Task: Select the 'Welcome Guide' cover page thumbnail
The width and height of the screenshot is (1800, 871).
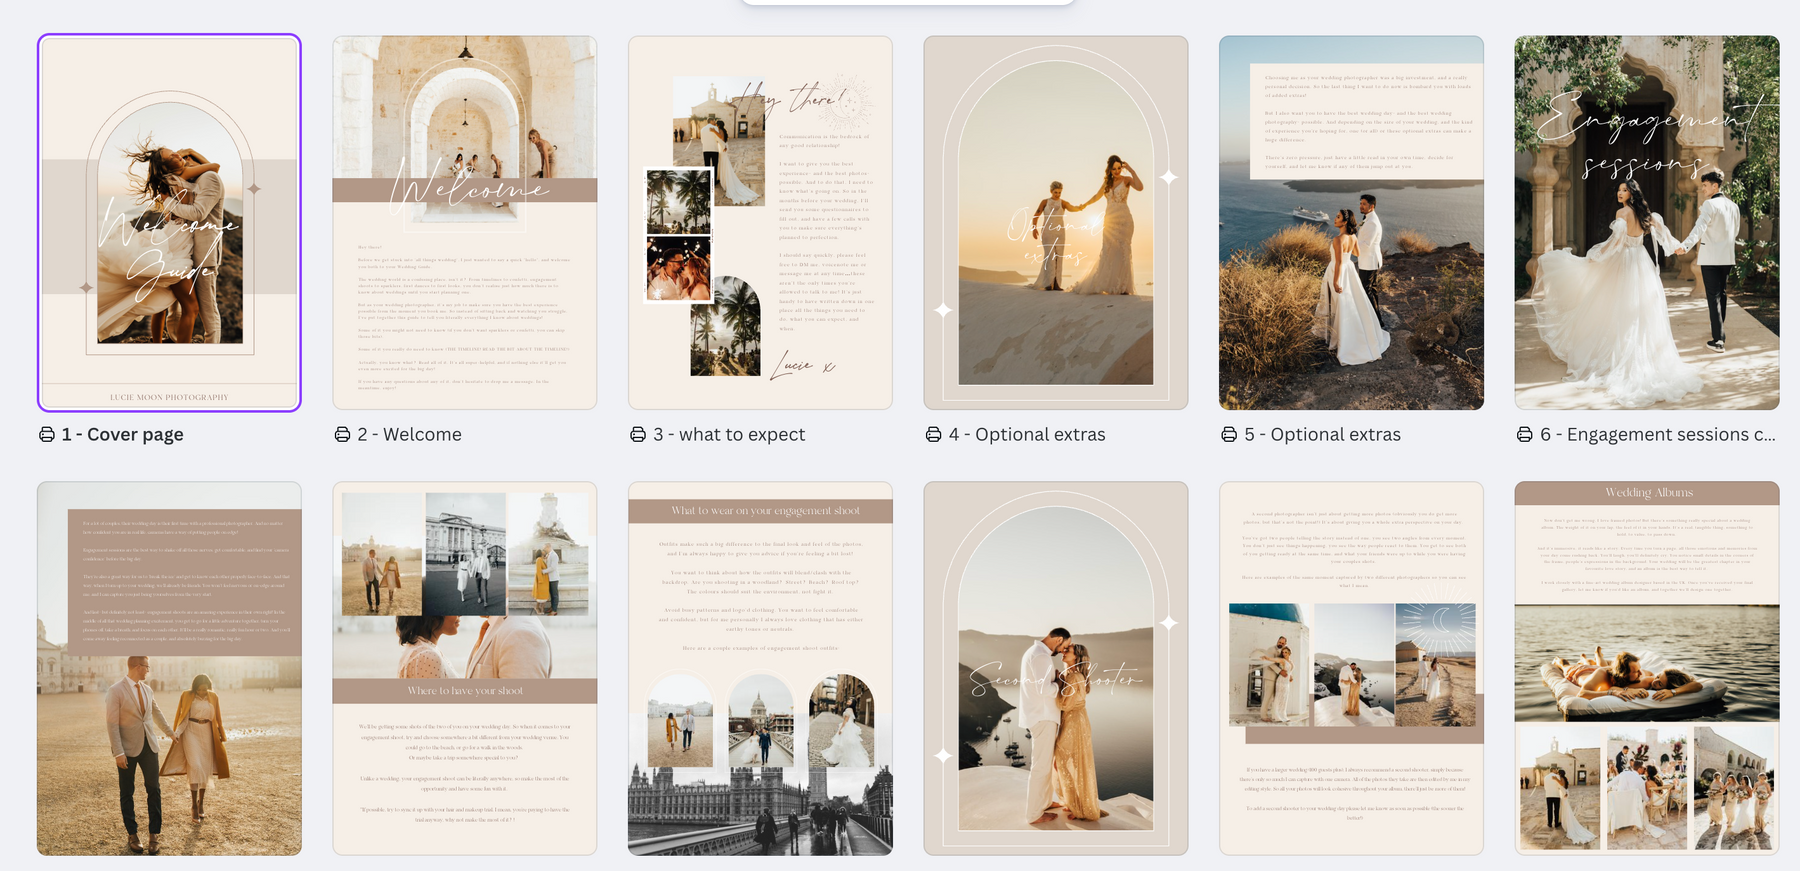Action: [169, 223]
